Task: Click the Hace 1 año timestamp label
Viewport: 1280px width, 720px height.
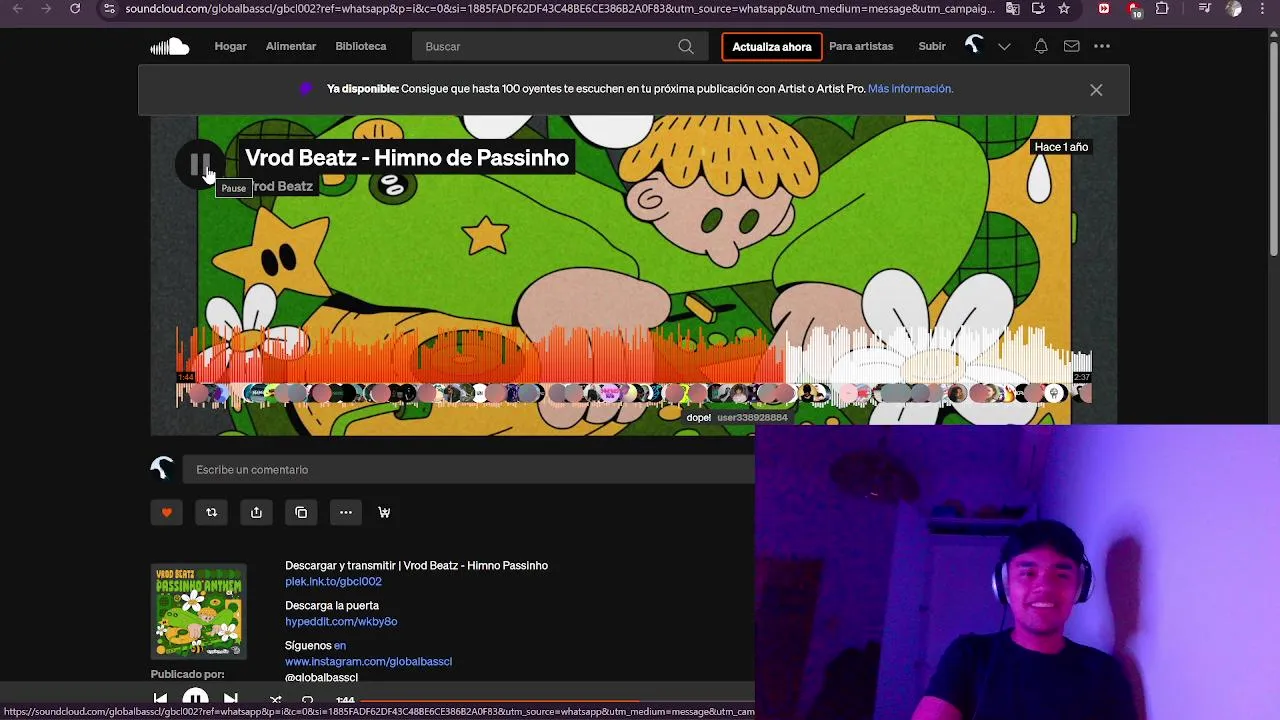Action: (x=1061, y=147)
